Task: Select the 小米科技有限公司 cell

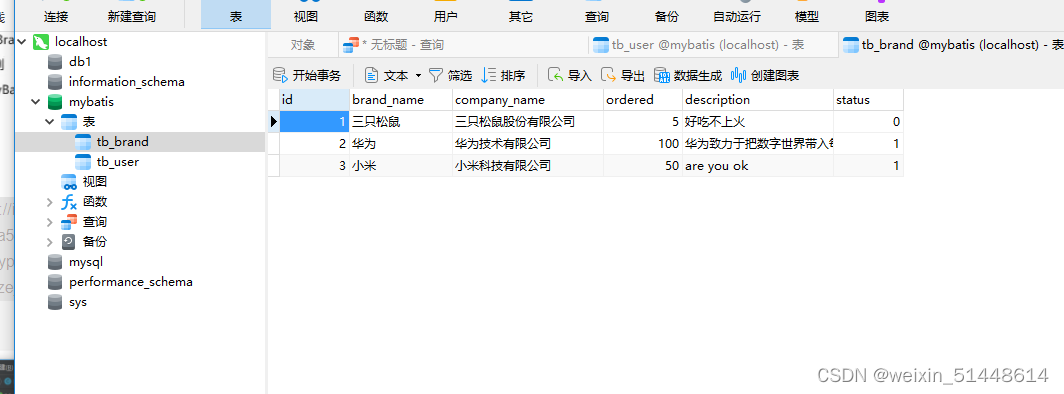Action: click(x=528, y=165)
